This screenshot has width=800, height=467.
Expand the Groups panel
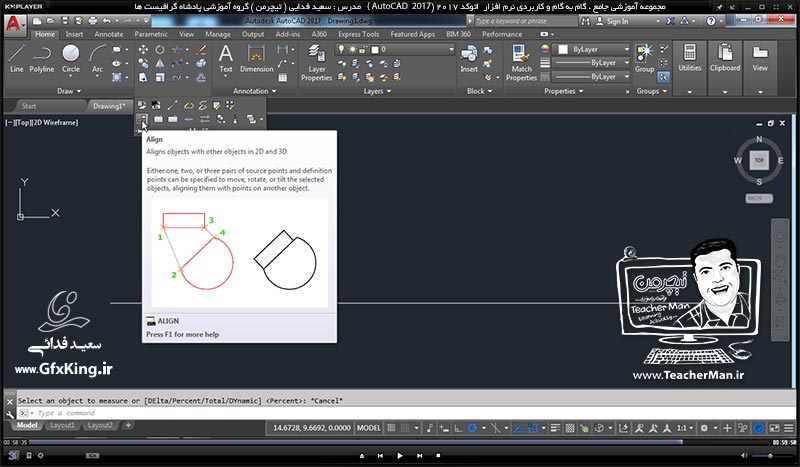652,91
